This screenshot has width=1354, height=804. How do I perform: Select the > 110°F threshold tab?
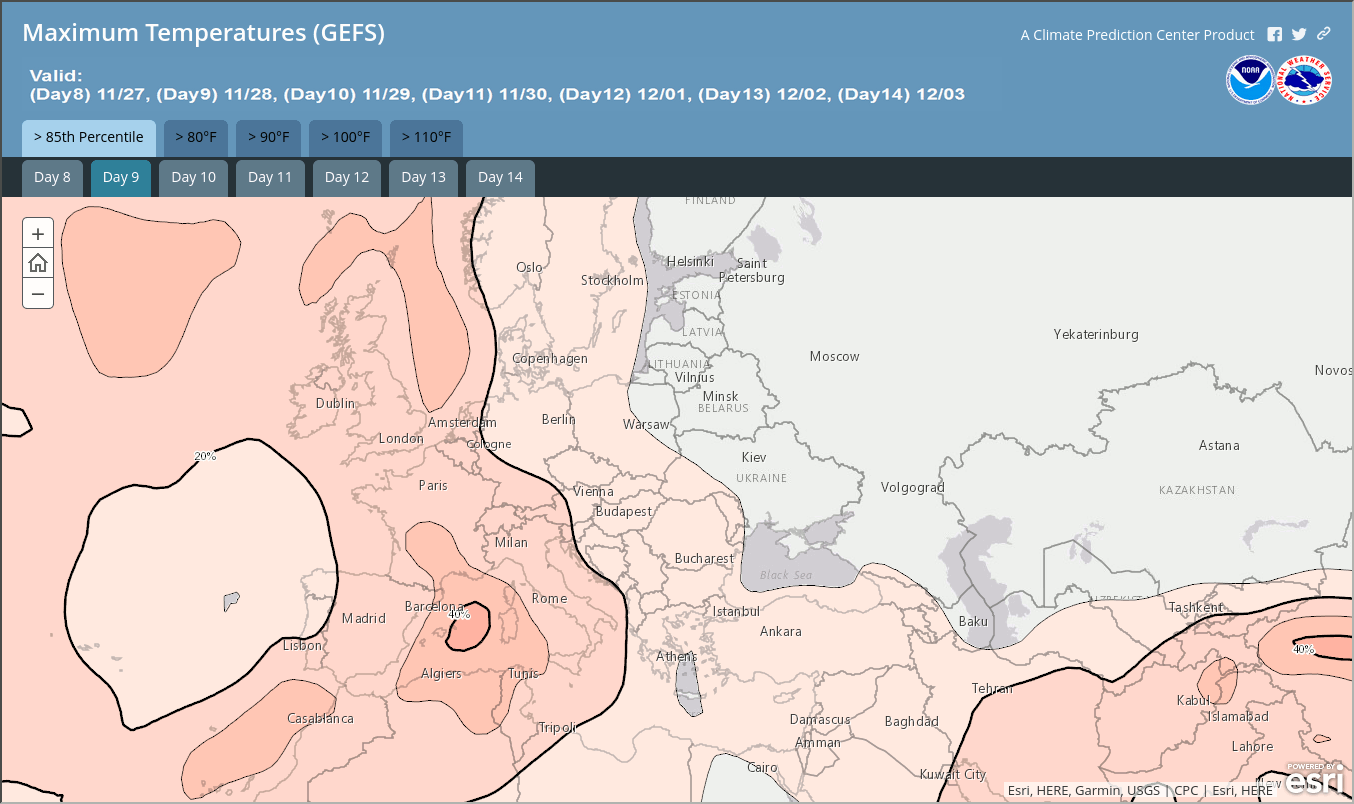pos(426,137)
